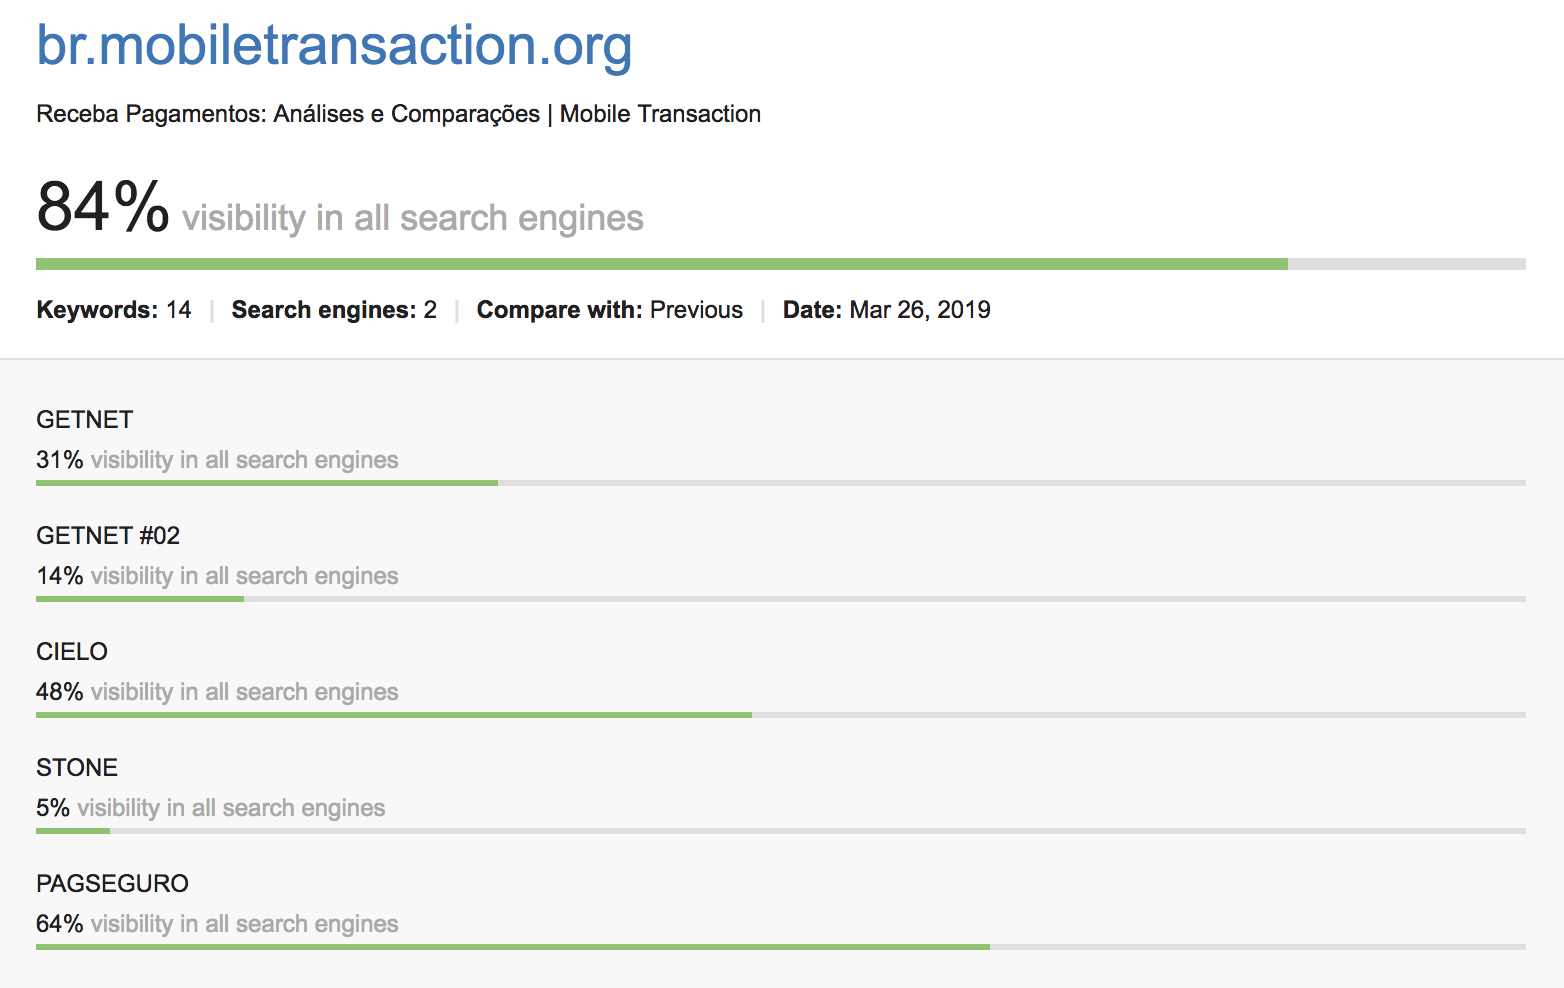1564x988 pixels.
Task: Select the Keywords: 14 summary item
Action: click(x=114, y=310)
